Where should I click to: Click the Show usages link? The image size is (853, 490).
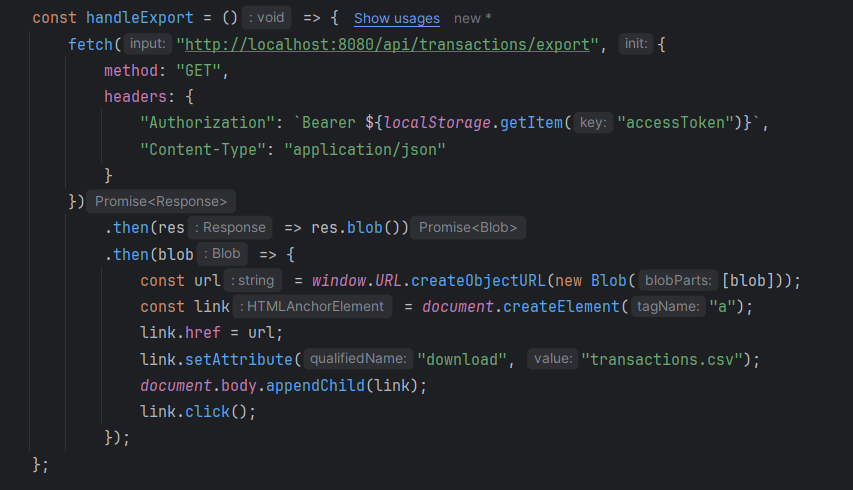(396, 19)
